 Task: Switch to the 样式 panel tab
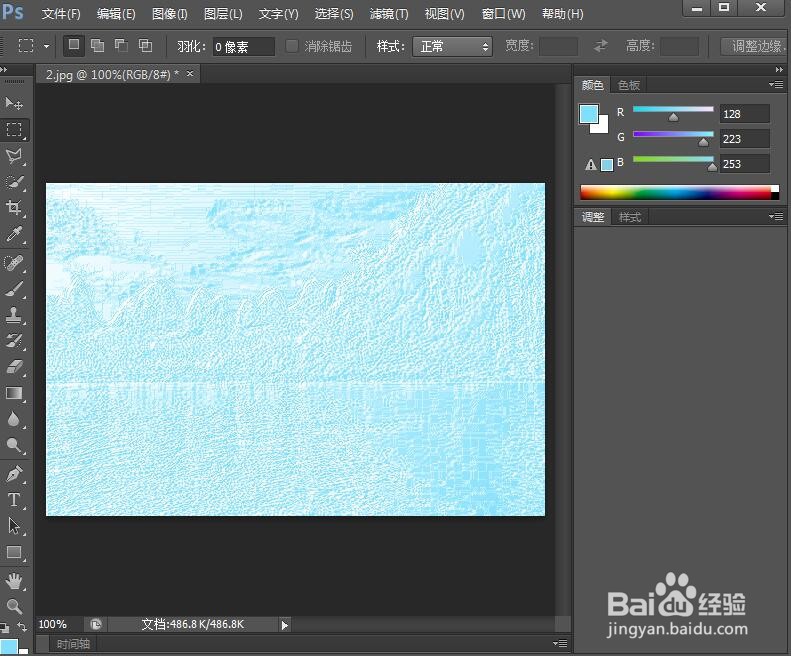[630, 217]
